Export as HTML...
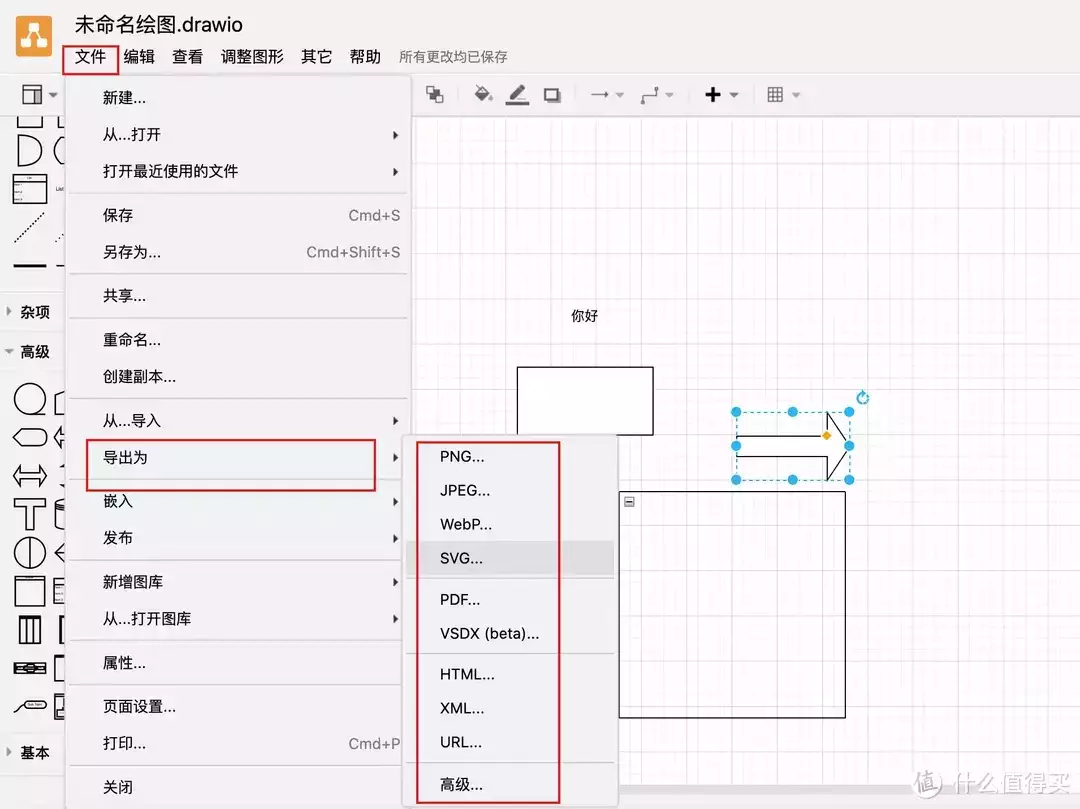The width and height of the screenshot is (1080, 809). pos(510,674)
